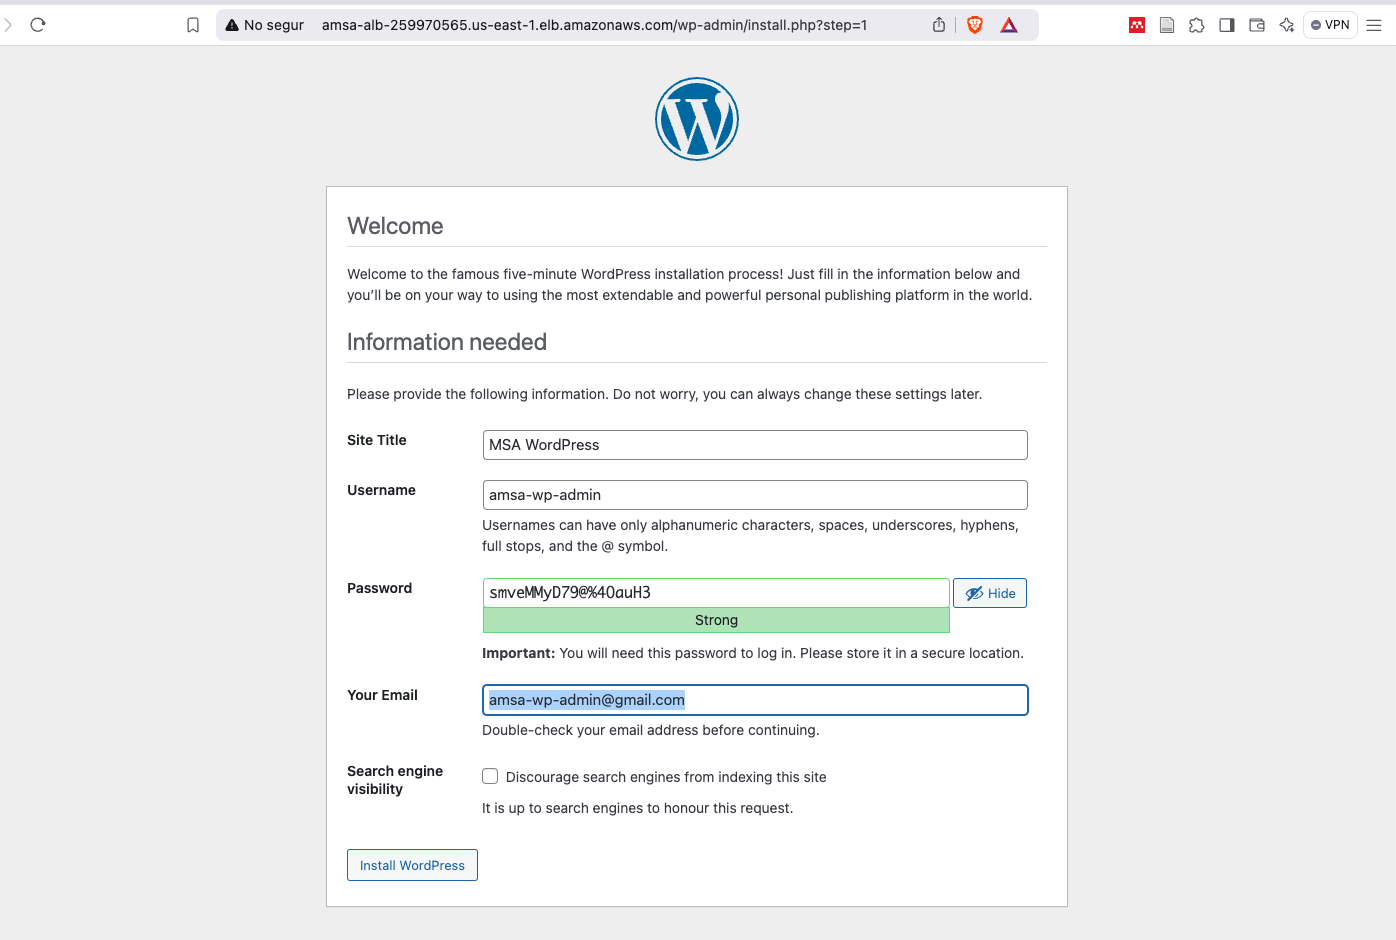Bookmark this page using the bookmark icon
The height and width of the screenshot is (940, 1396).
(193, 25)
